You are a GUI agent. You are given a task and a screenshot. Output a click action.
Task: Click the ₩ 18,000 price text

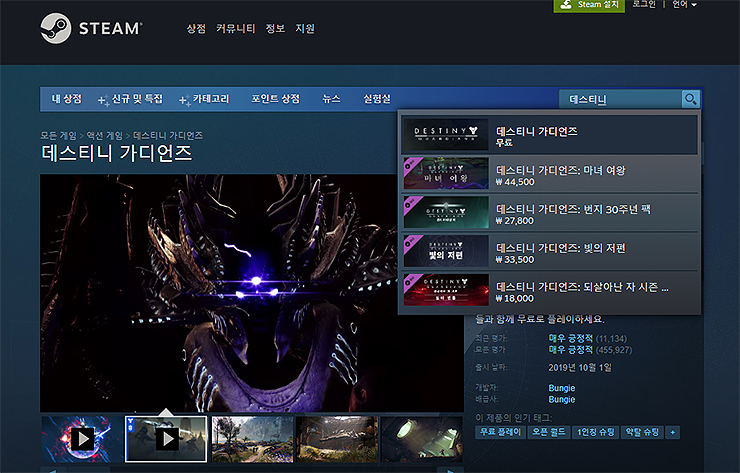pyautogui.click(x=514, y=298)
